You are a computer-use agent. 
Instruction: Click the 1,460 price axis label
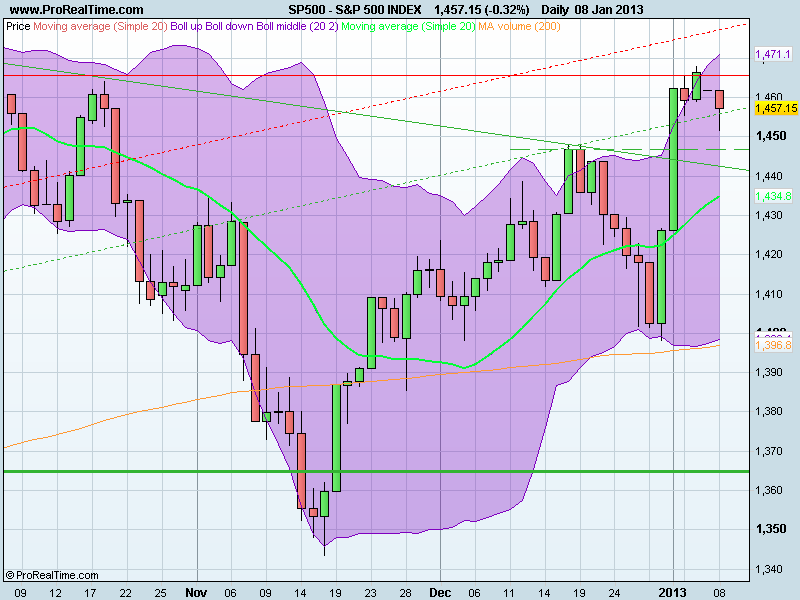769,96
